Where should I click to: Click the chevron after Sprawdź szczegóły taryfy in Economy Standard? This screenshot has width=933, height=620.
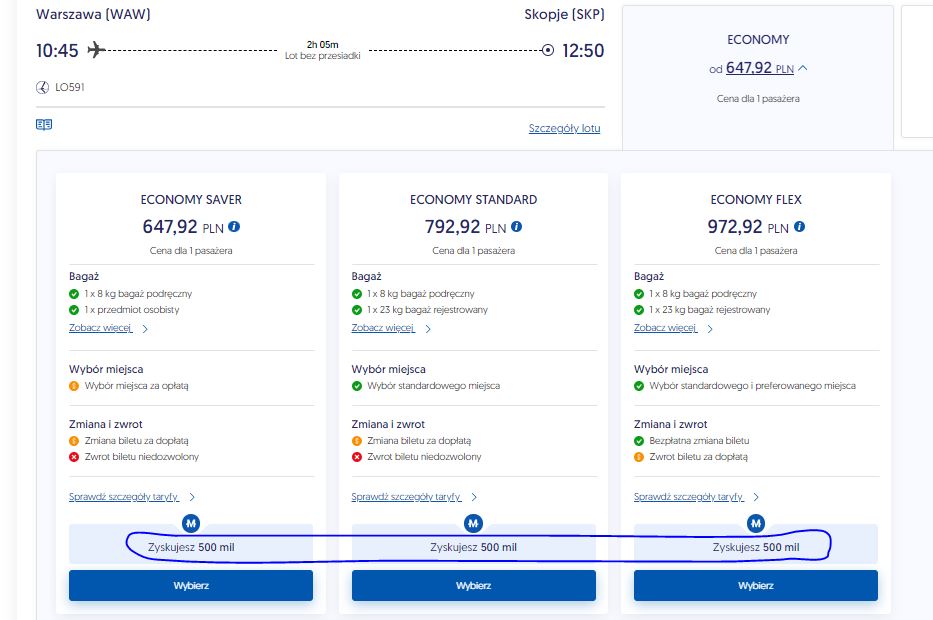coord(474,497)
